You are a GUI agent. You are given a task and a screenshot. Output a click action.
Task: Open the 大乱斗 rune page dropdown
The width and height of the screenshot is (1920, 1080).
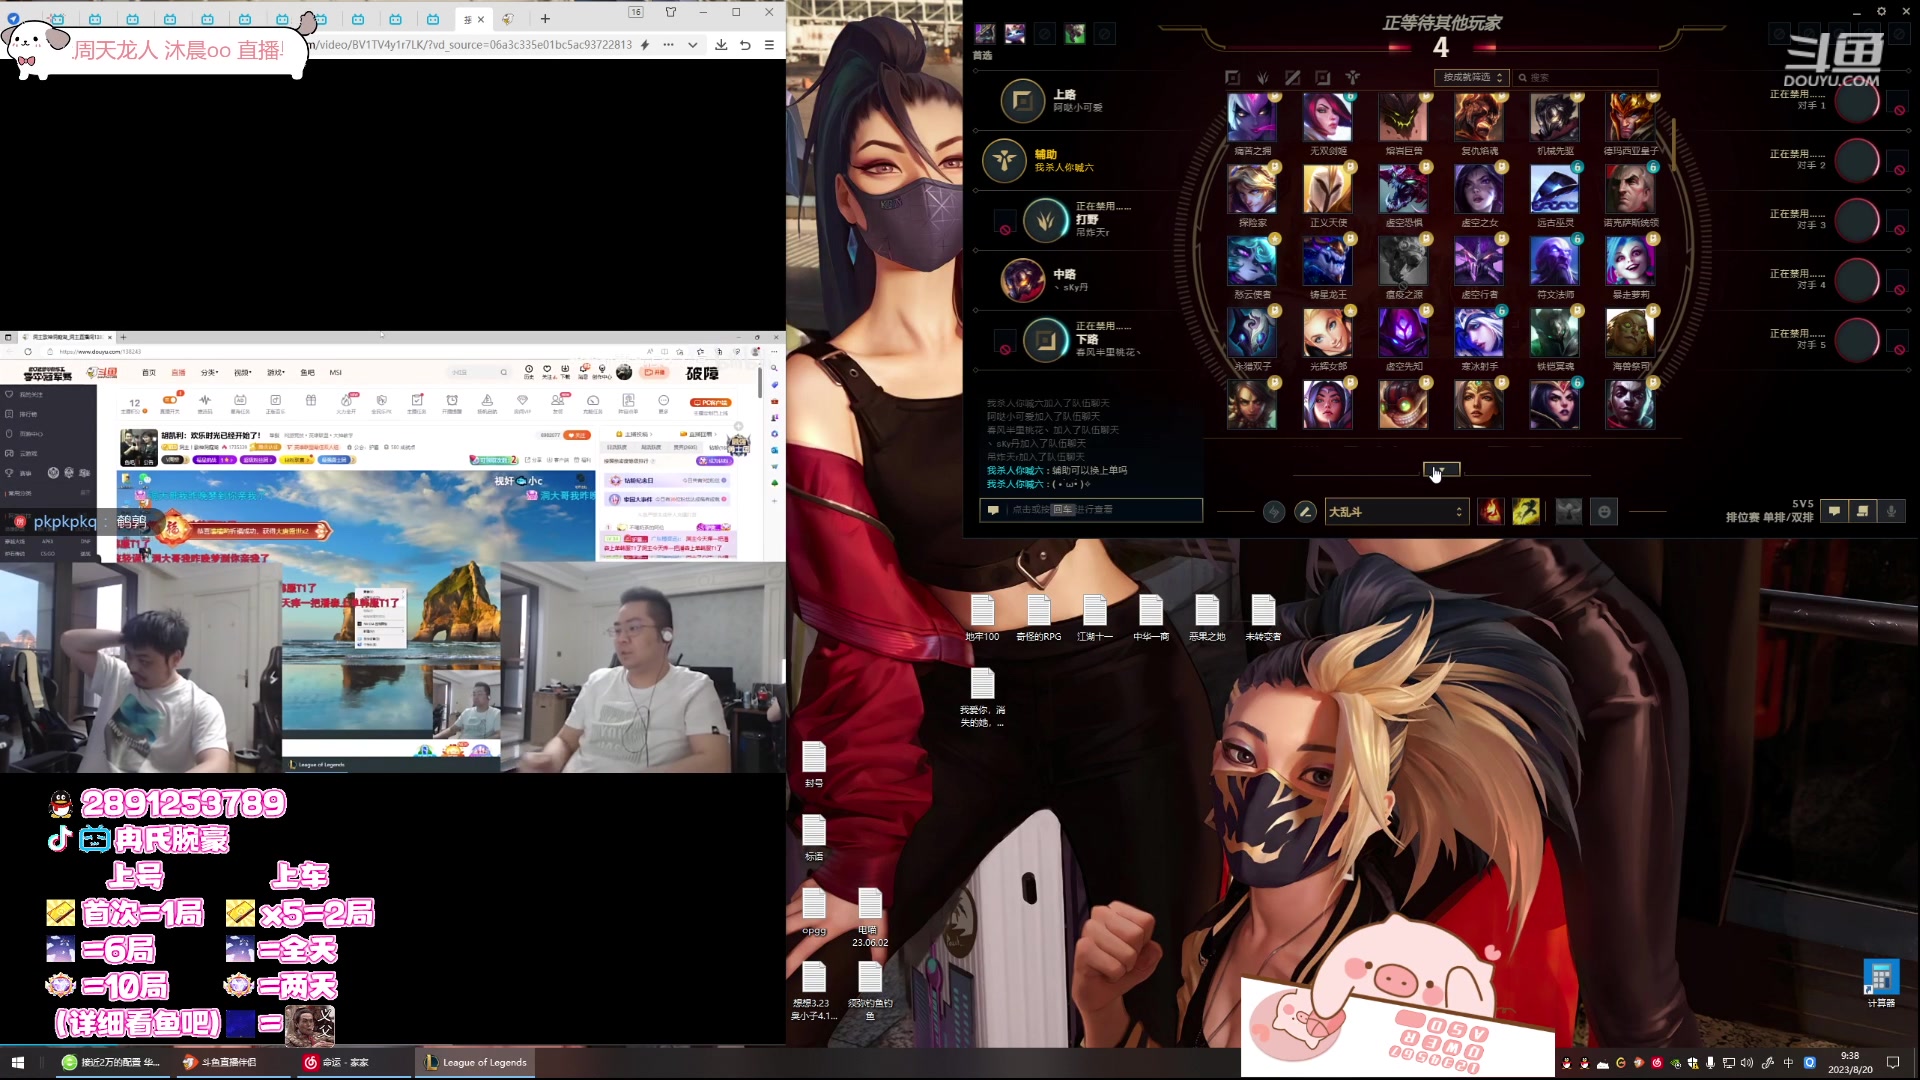1396,512
